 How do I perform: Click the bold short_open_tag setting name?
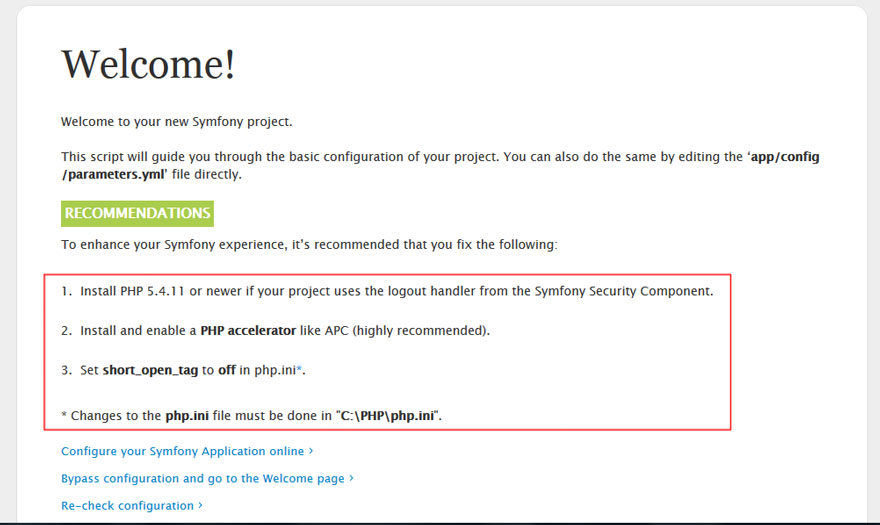tap(150, 371)
